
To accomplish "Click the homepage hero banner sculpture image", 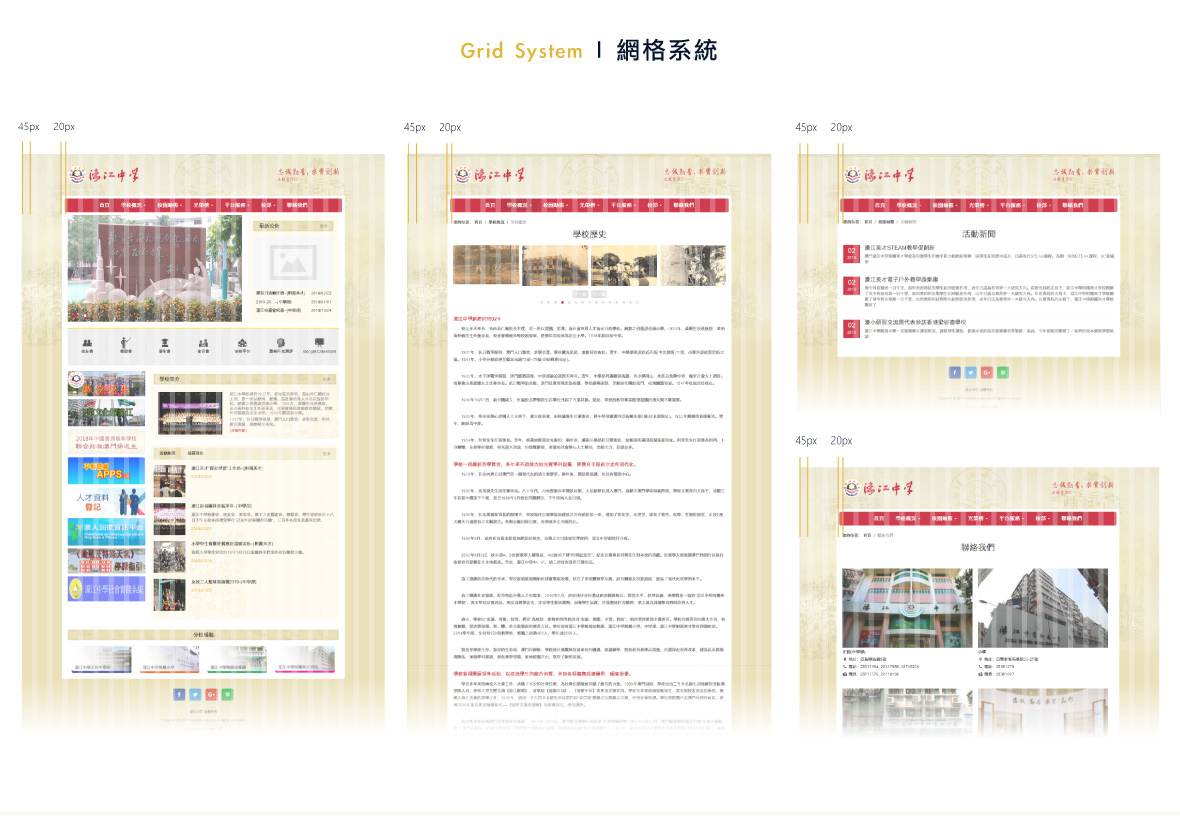I will (155, 269).
